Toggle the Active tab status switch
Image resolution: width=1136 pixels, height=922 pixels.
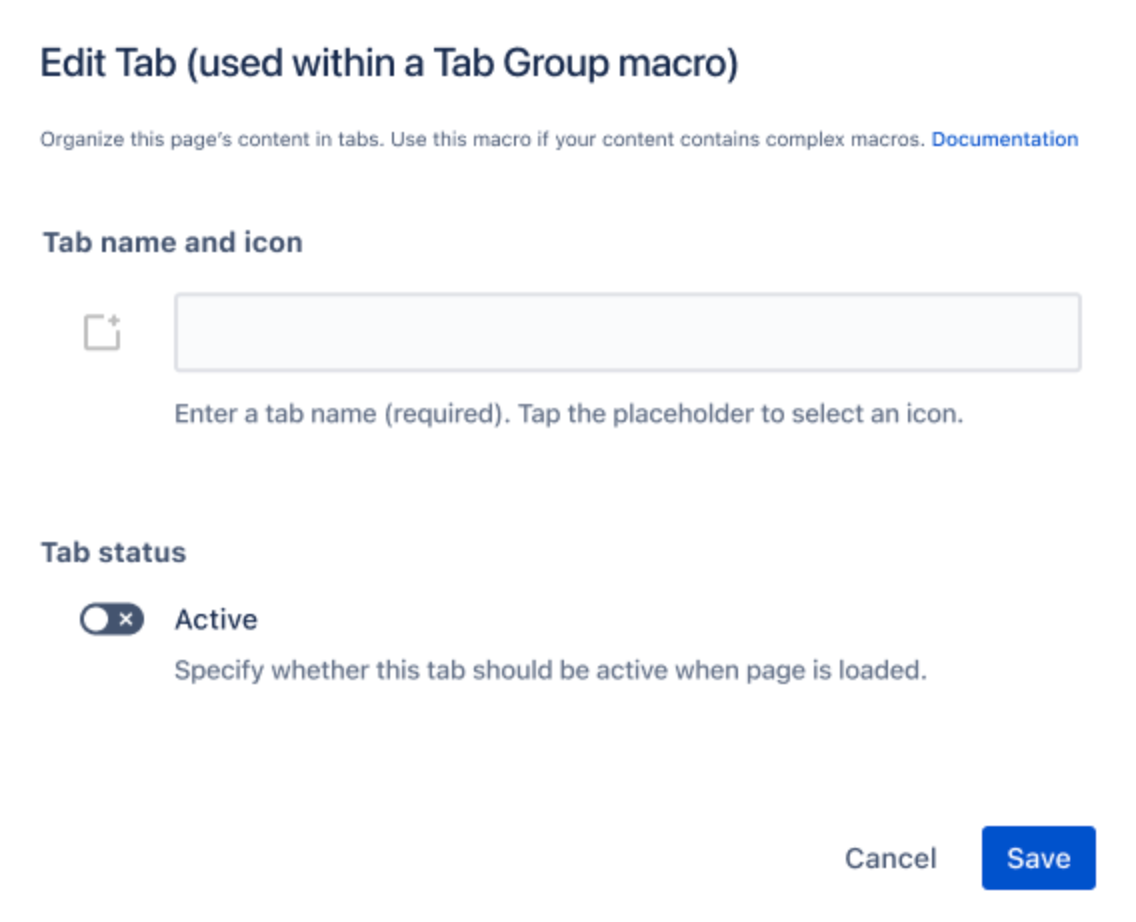(x=112, y=620)
